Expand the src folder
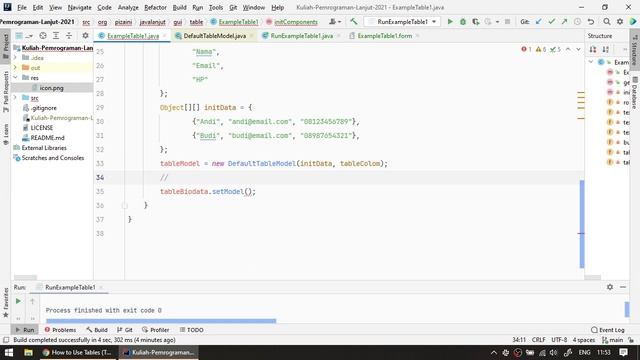The height and width of the screenshot is (360, 640). pos(16,98)
